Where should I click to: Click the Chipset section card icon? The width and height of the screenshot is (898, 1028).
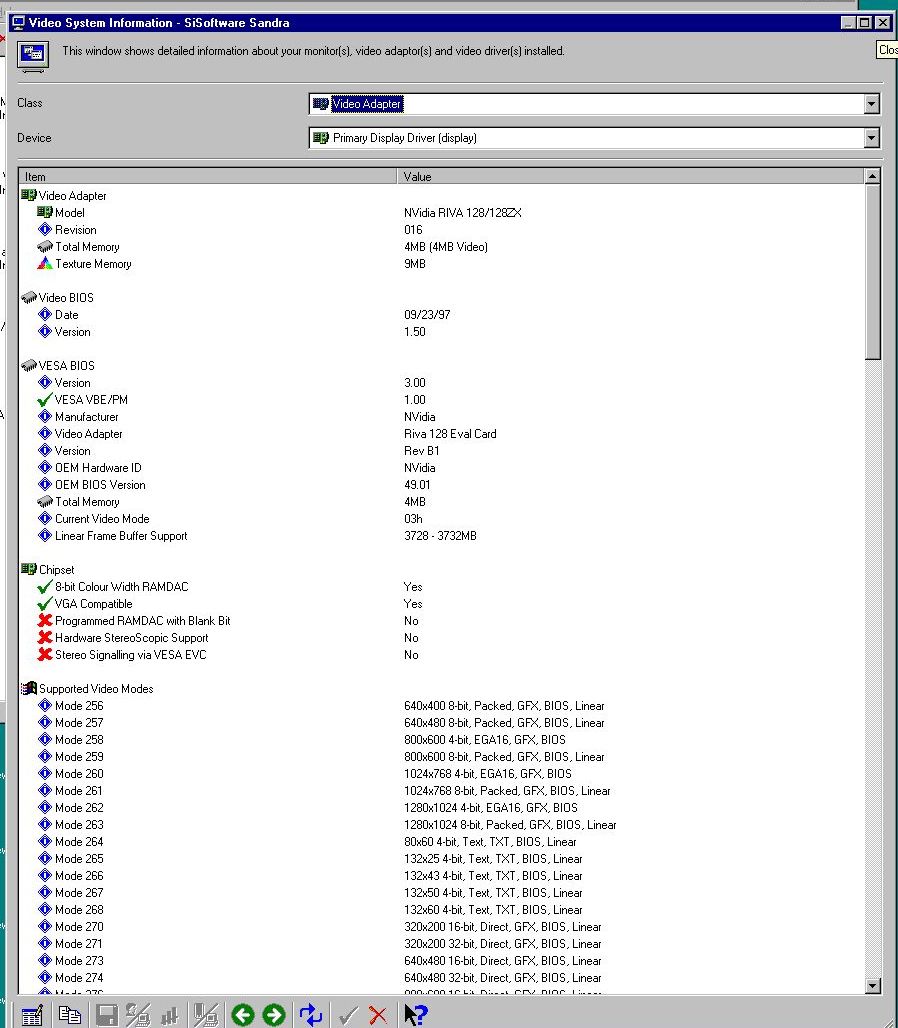tap(29, 569)
